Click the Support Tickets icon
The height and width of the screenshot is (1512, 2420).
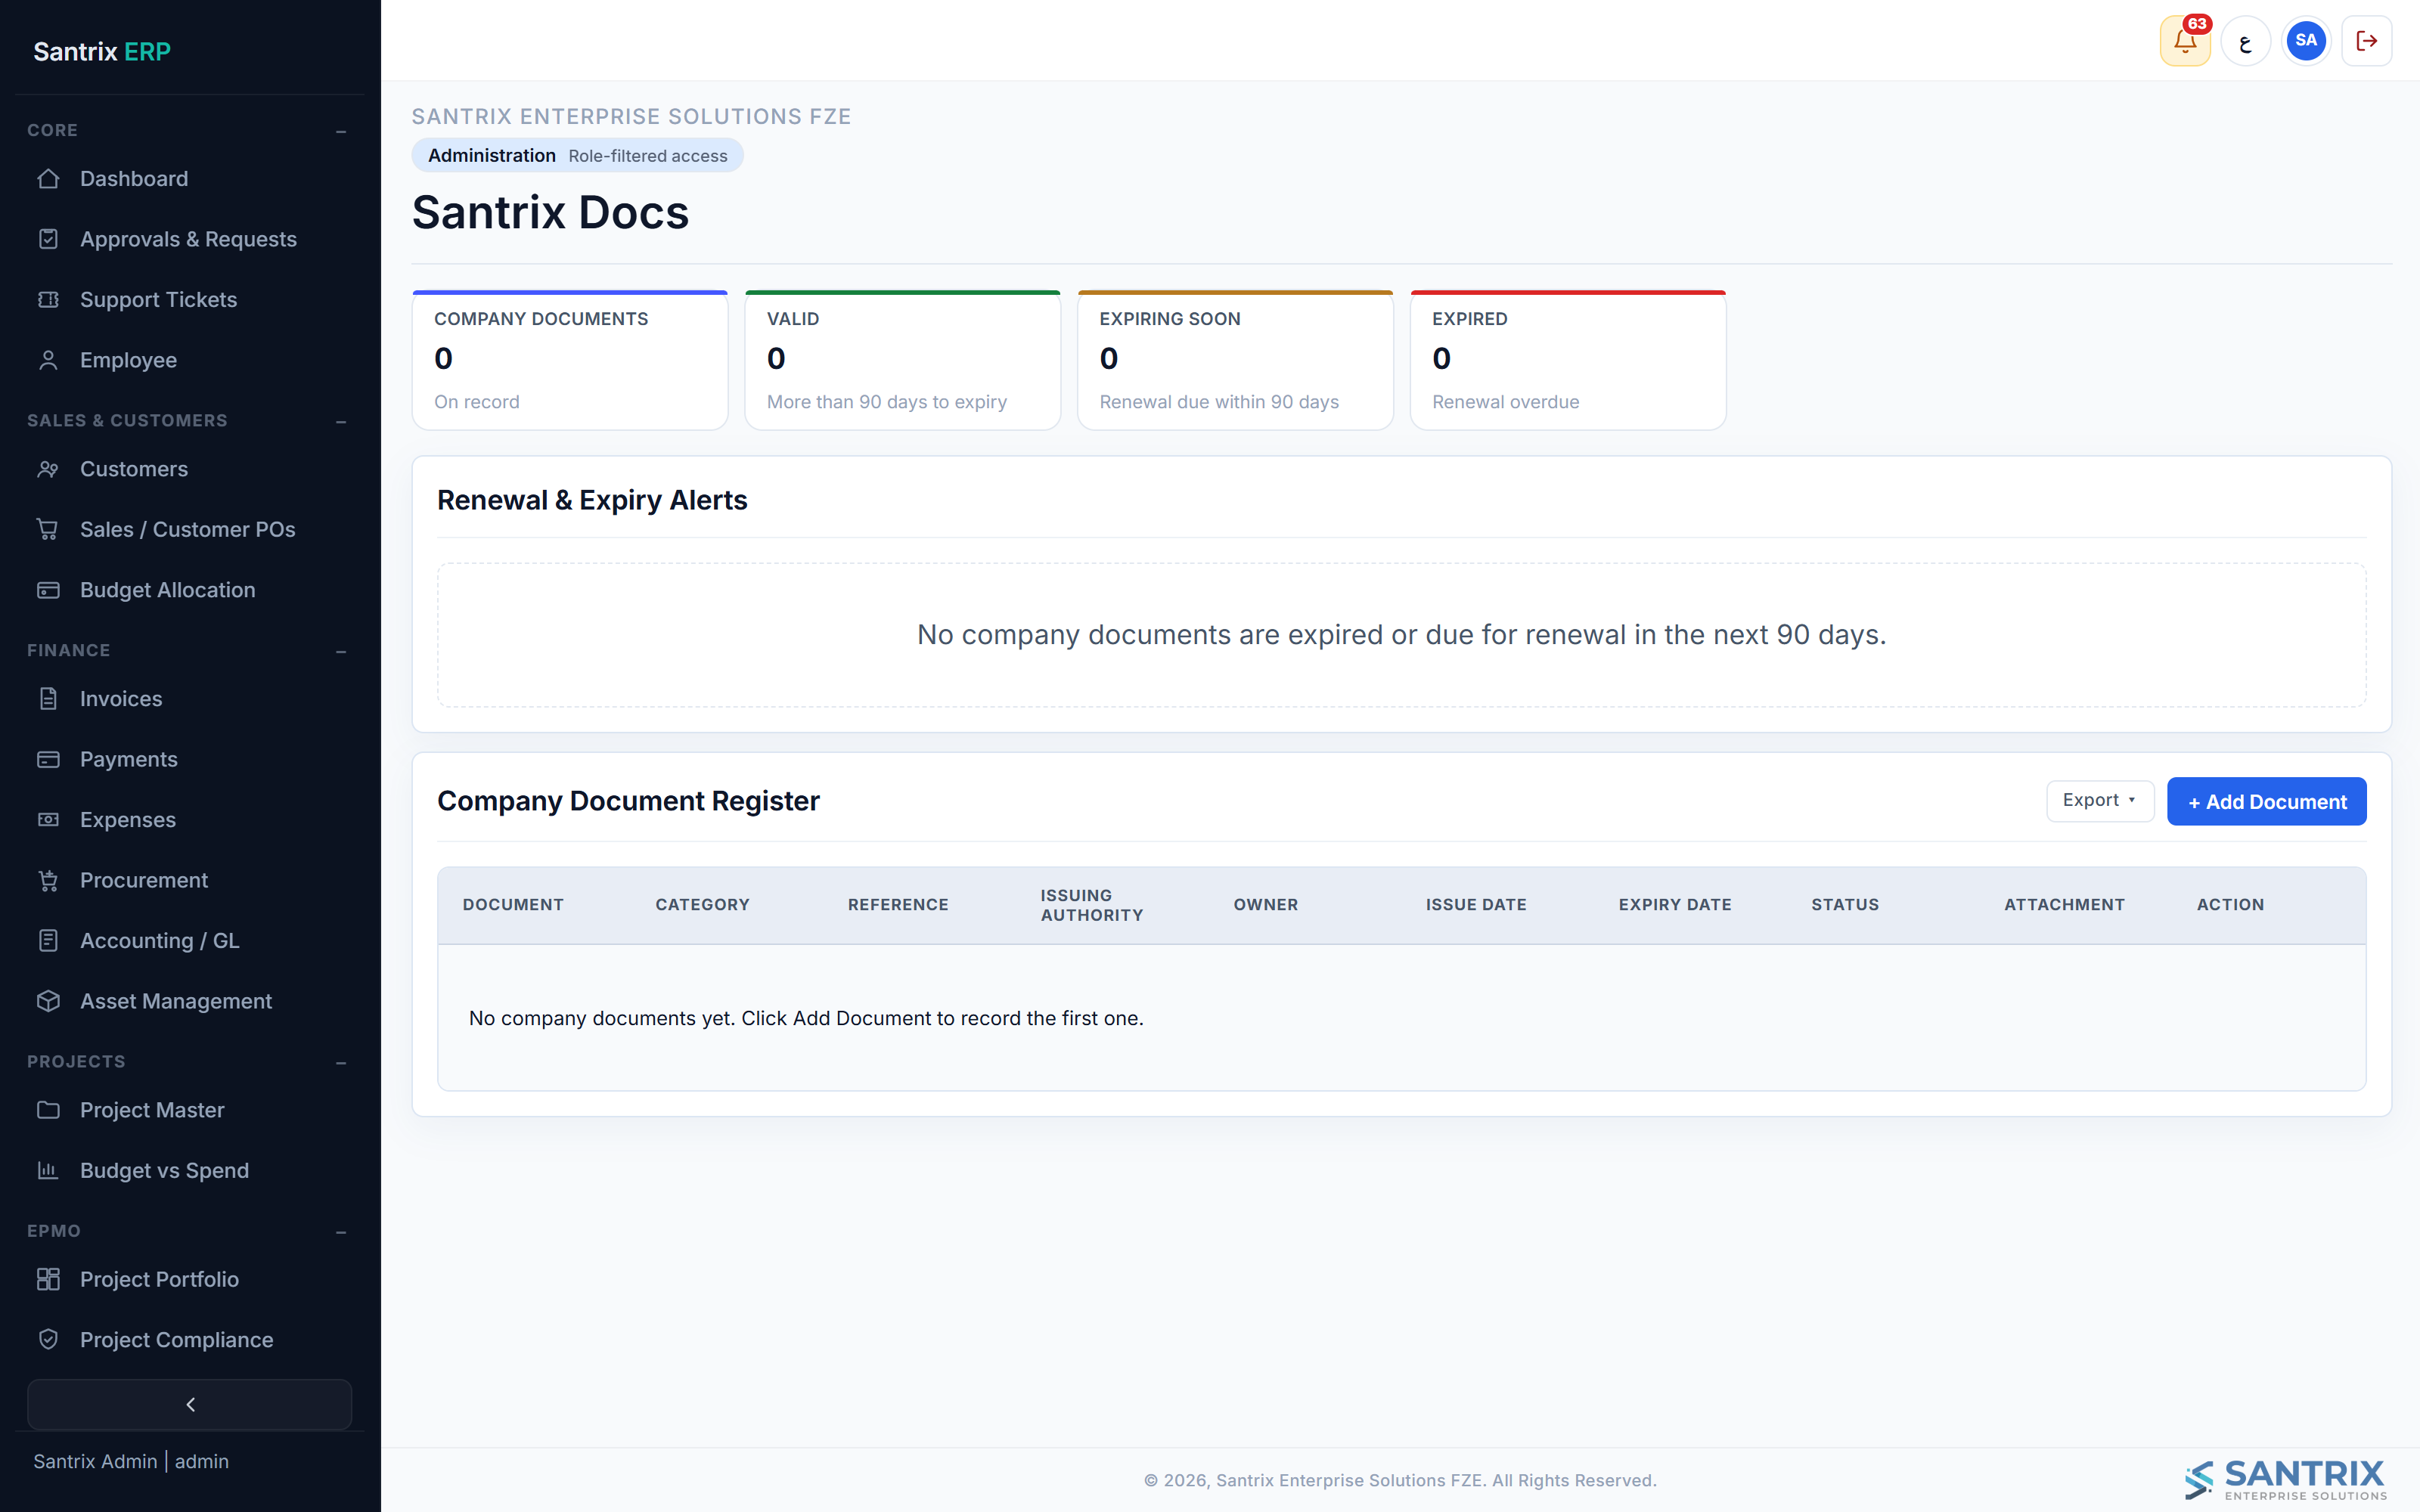coord(48,299)
